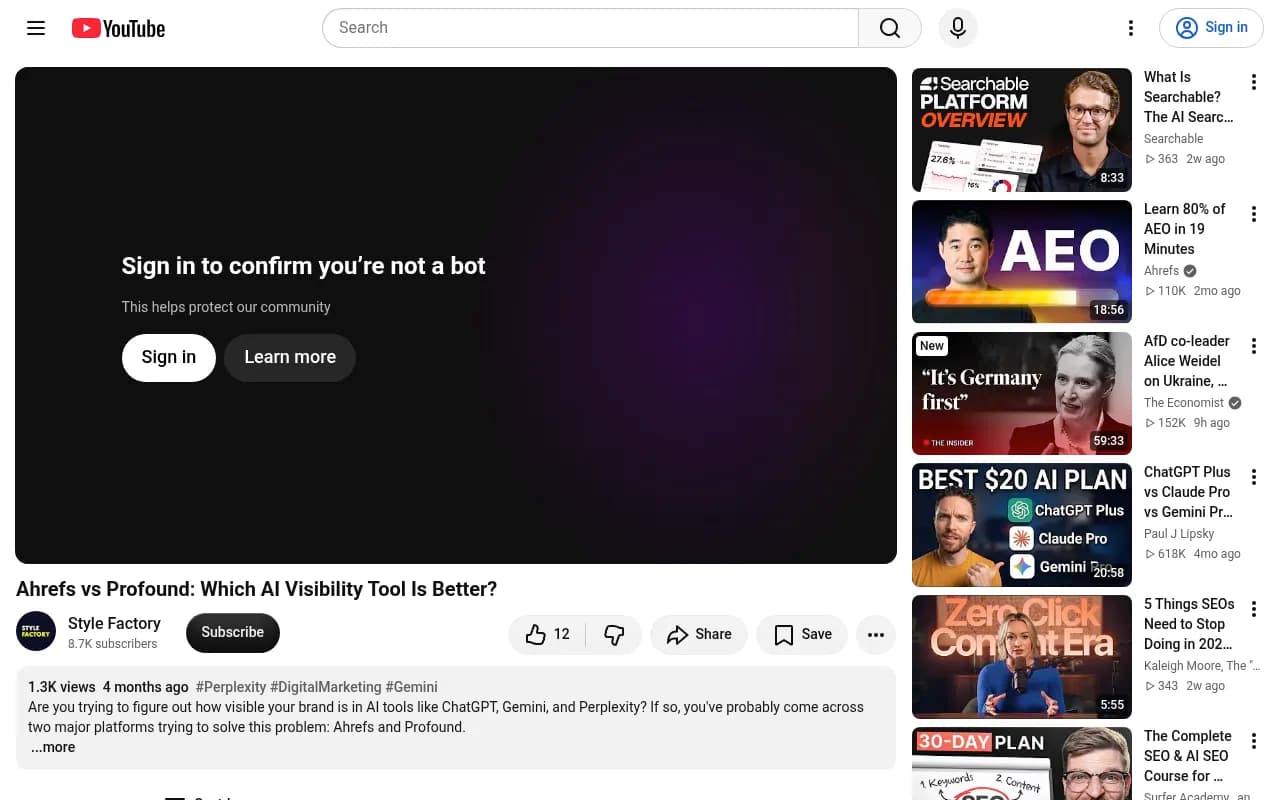
Task: Open The Economist channel name
Action: tap(1184, 403)
